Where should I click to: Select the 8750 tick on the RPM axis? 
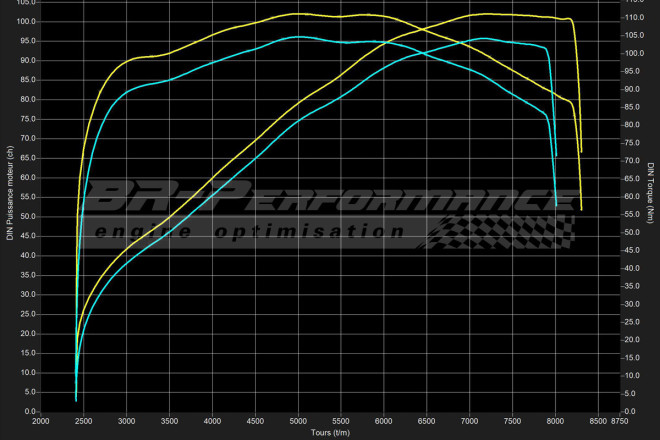[619, 421]
